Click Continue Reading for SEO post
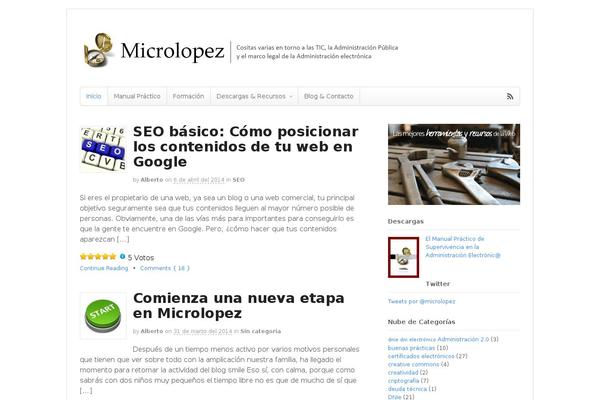 [104, 268]
